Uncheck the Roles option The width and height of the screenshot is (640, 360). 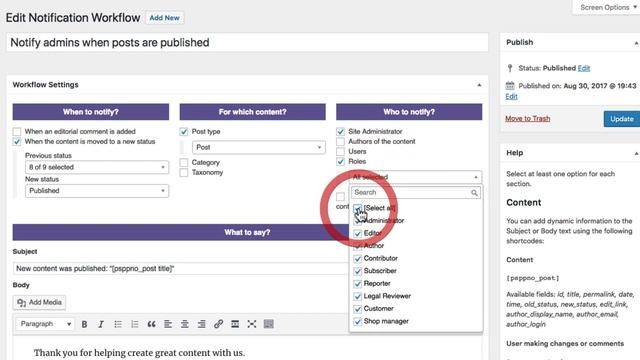[x=340, y=162]
